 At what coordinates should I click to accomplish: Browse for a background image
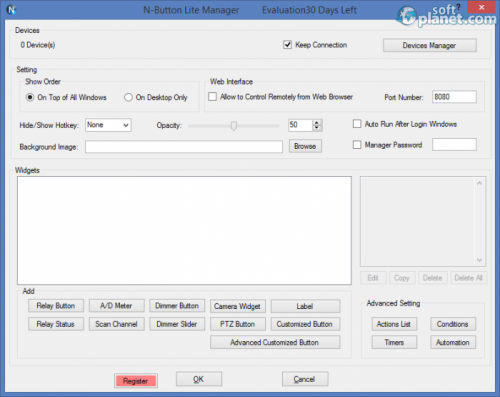click(x=305, y=146)
